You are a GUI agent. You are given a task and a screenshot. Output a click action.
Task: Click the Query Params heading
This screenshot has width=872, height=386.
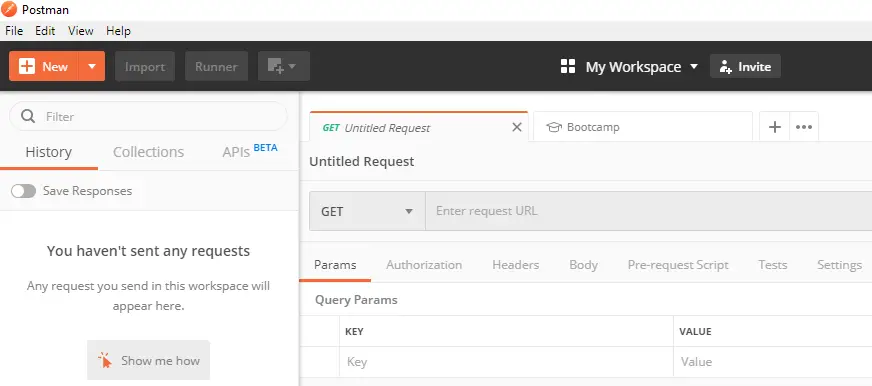pos(356,300)
